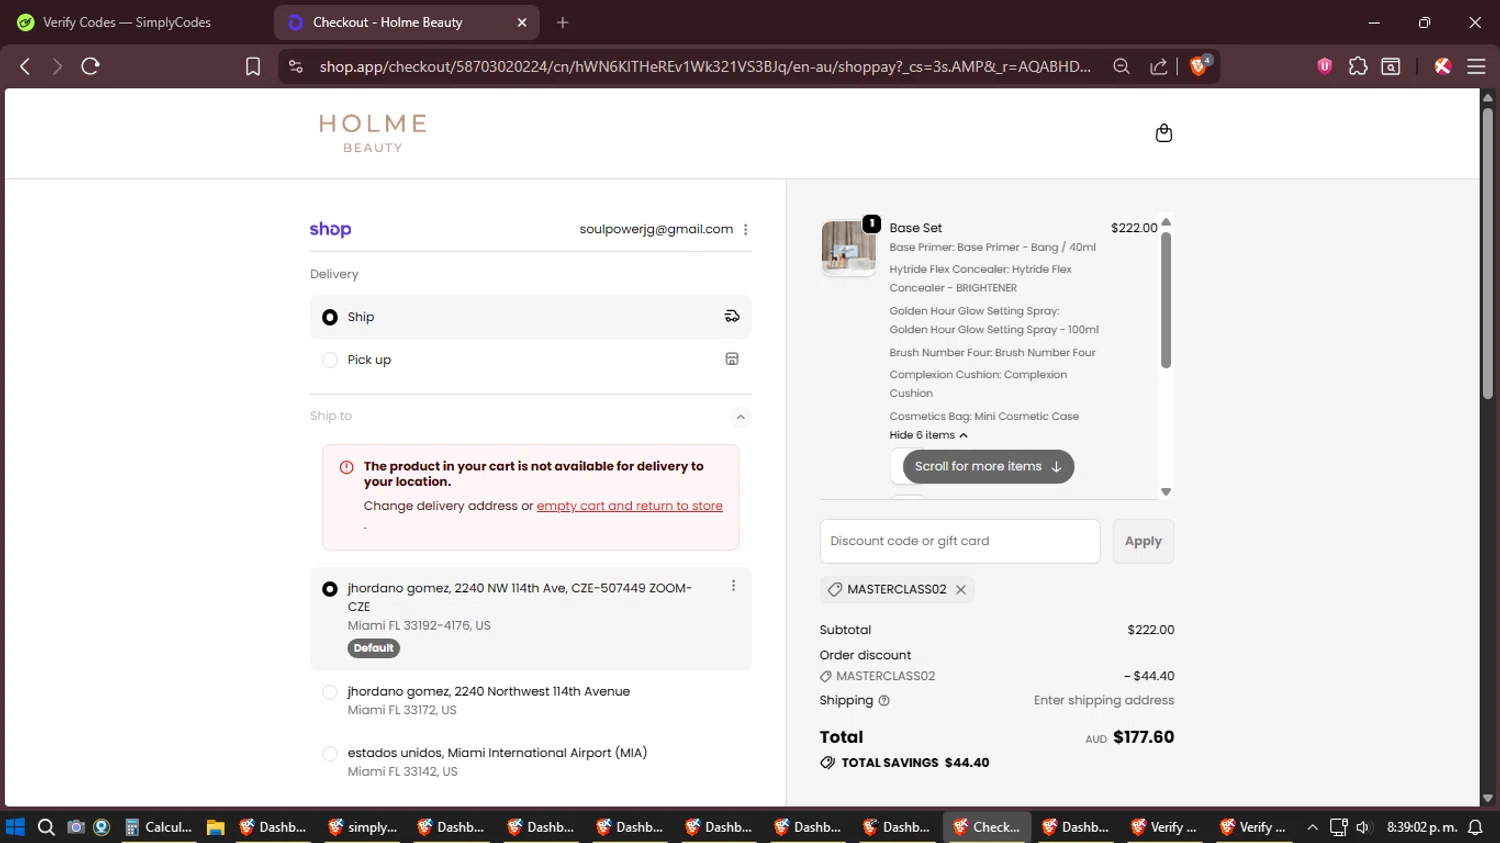Collapse list with Hide 6 items
The height and width of the screenshot is (843, 1500).
click(928, 435)
